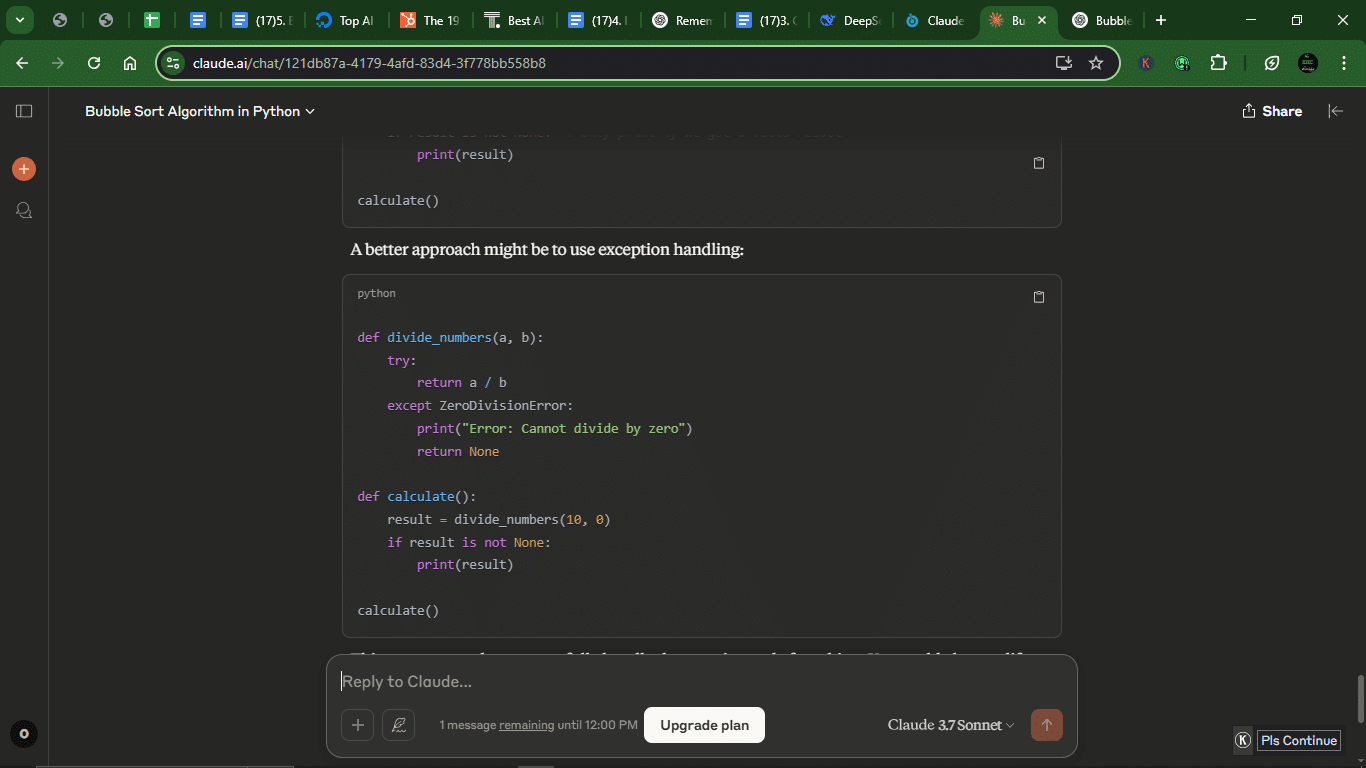Open the Claude 3.7 Sonnet model selector
The width and height of the screenshot is (1366, 768).
click(951, 725)
